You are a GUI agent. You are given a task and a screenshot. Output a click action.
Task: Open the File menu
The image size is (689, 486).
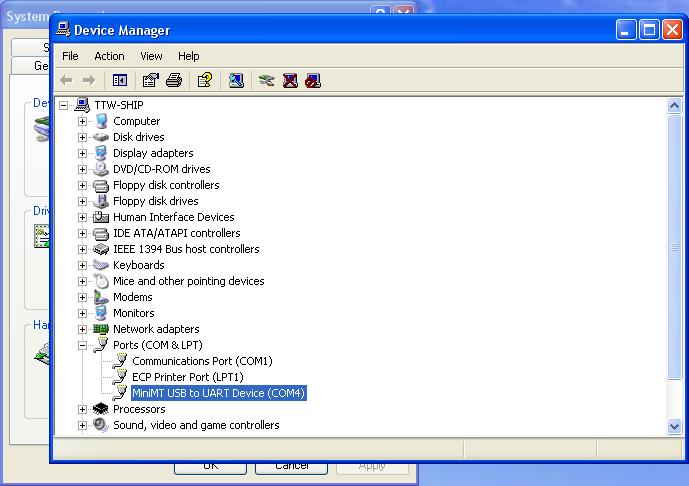point(70,56)
